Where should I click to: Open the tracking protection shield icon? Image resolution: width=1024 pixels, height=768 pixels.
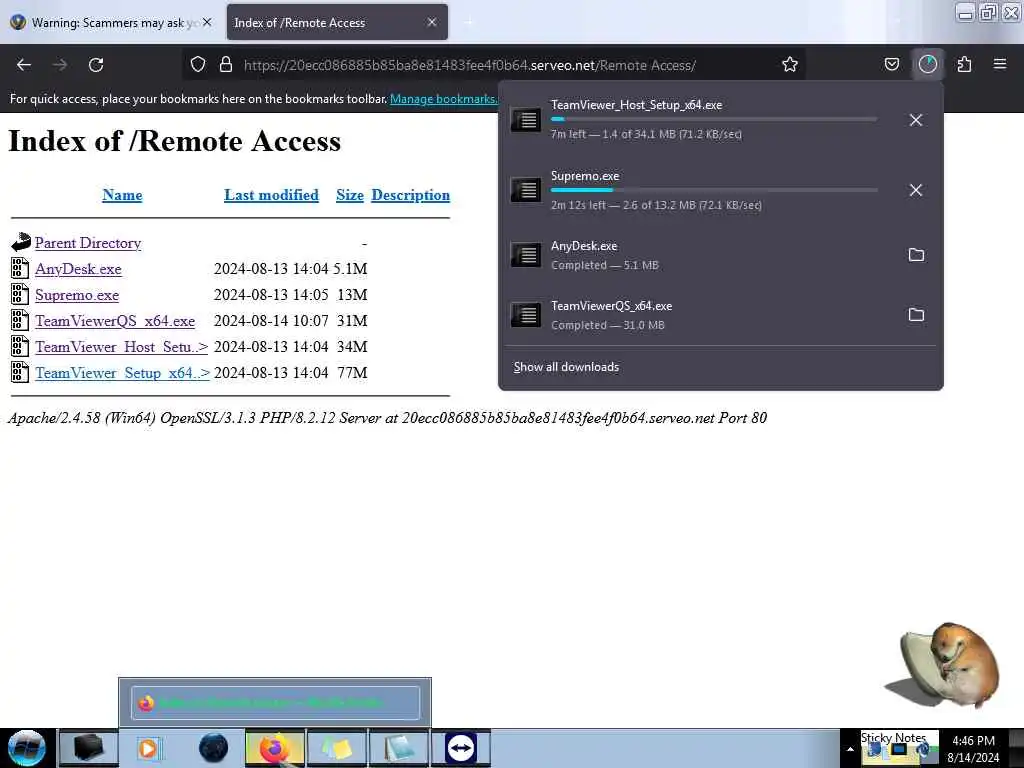pyautogui.click(x=198, y=65)
